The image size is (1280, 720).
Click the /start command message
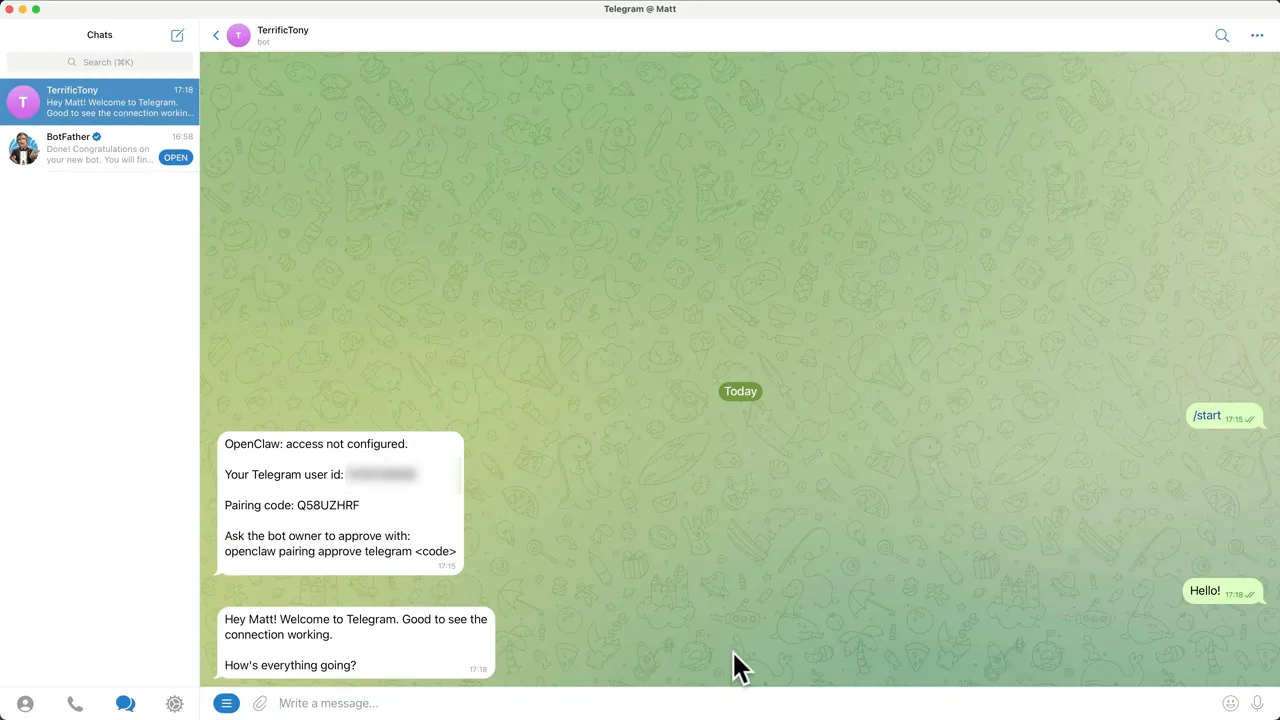[1226, 416]
